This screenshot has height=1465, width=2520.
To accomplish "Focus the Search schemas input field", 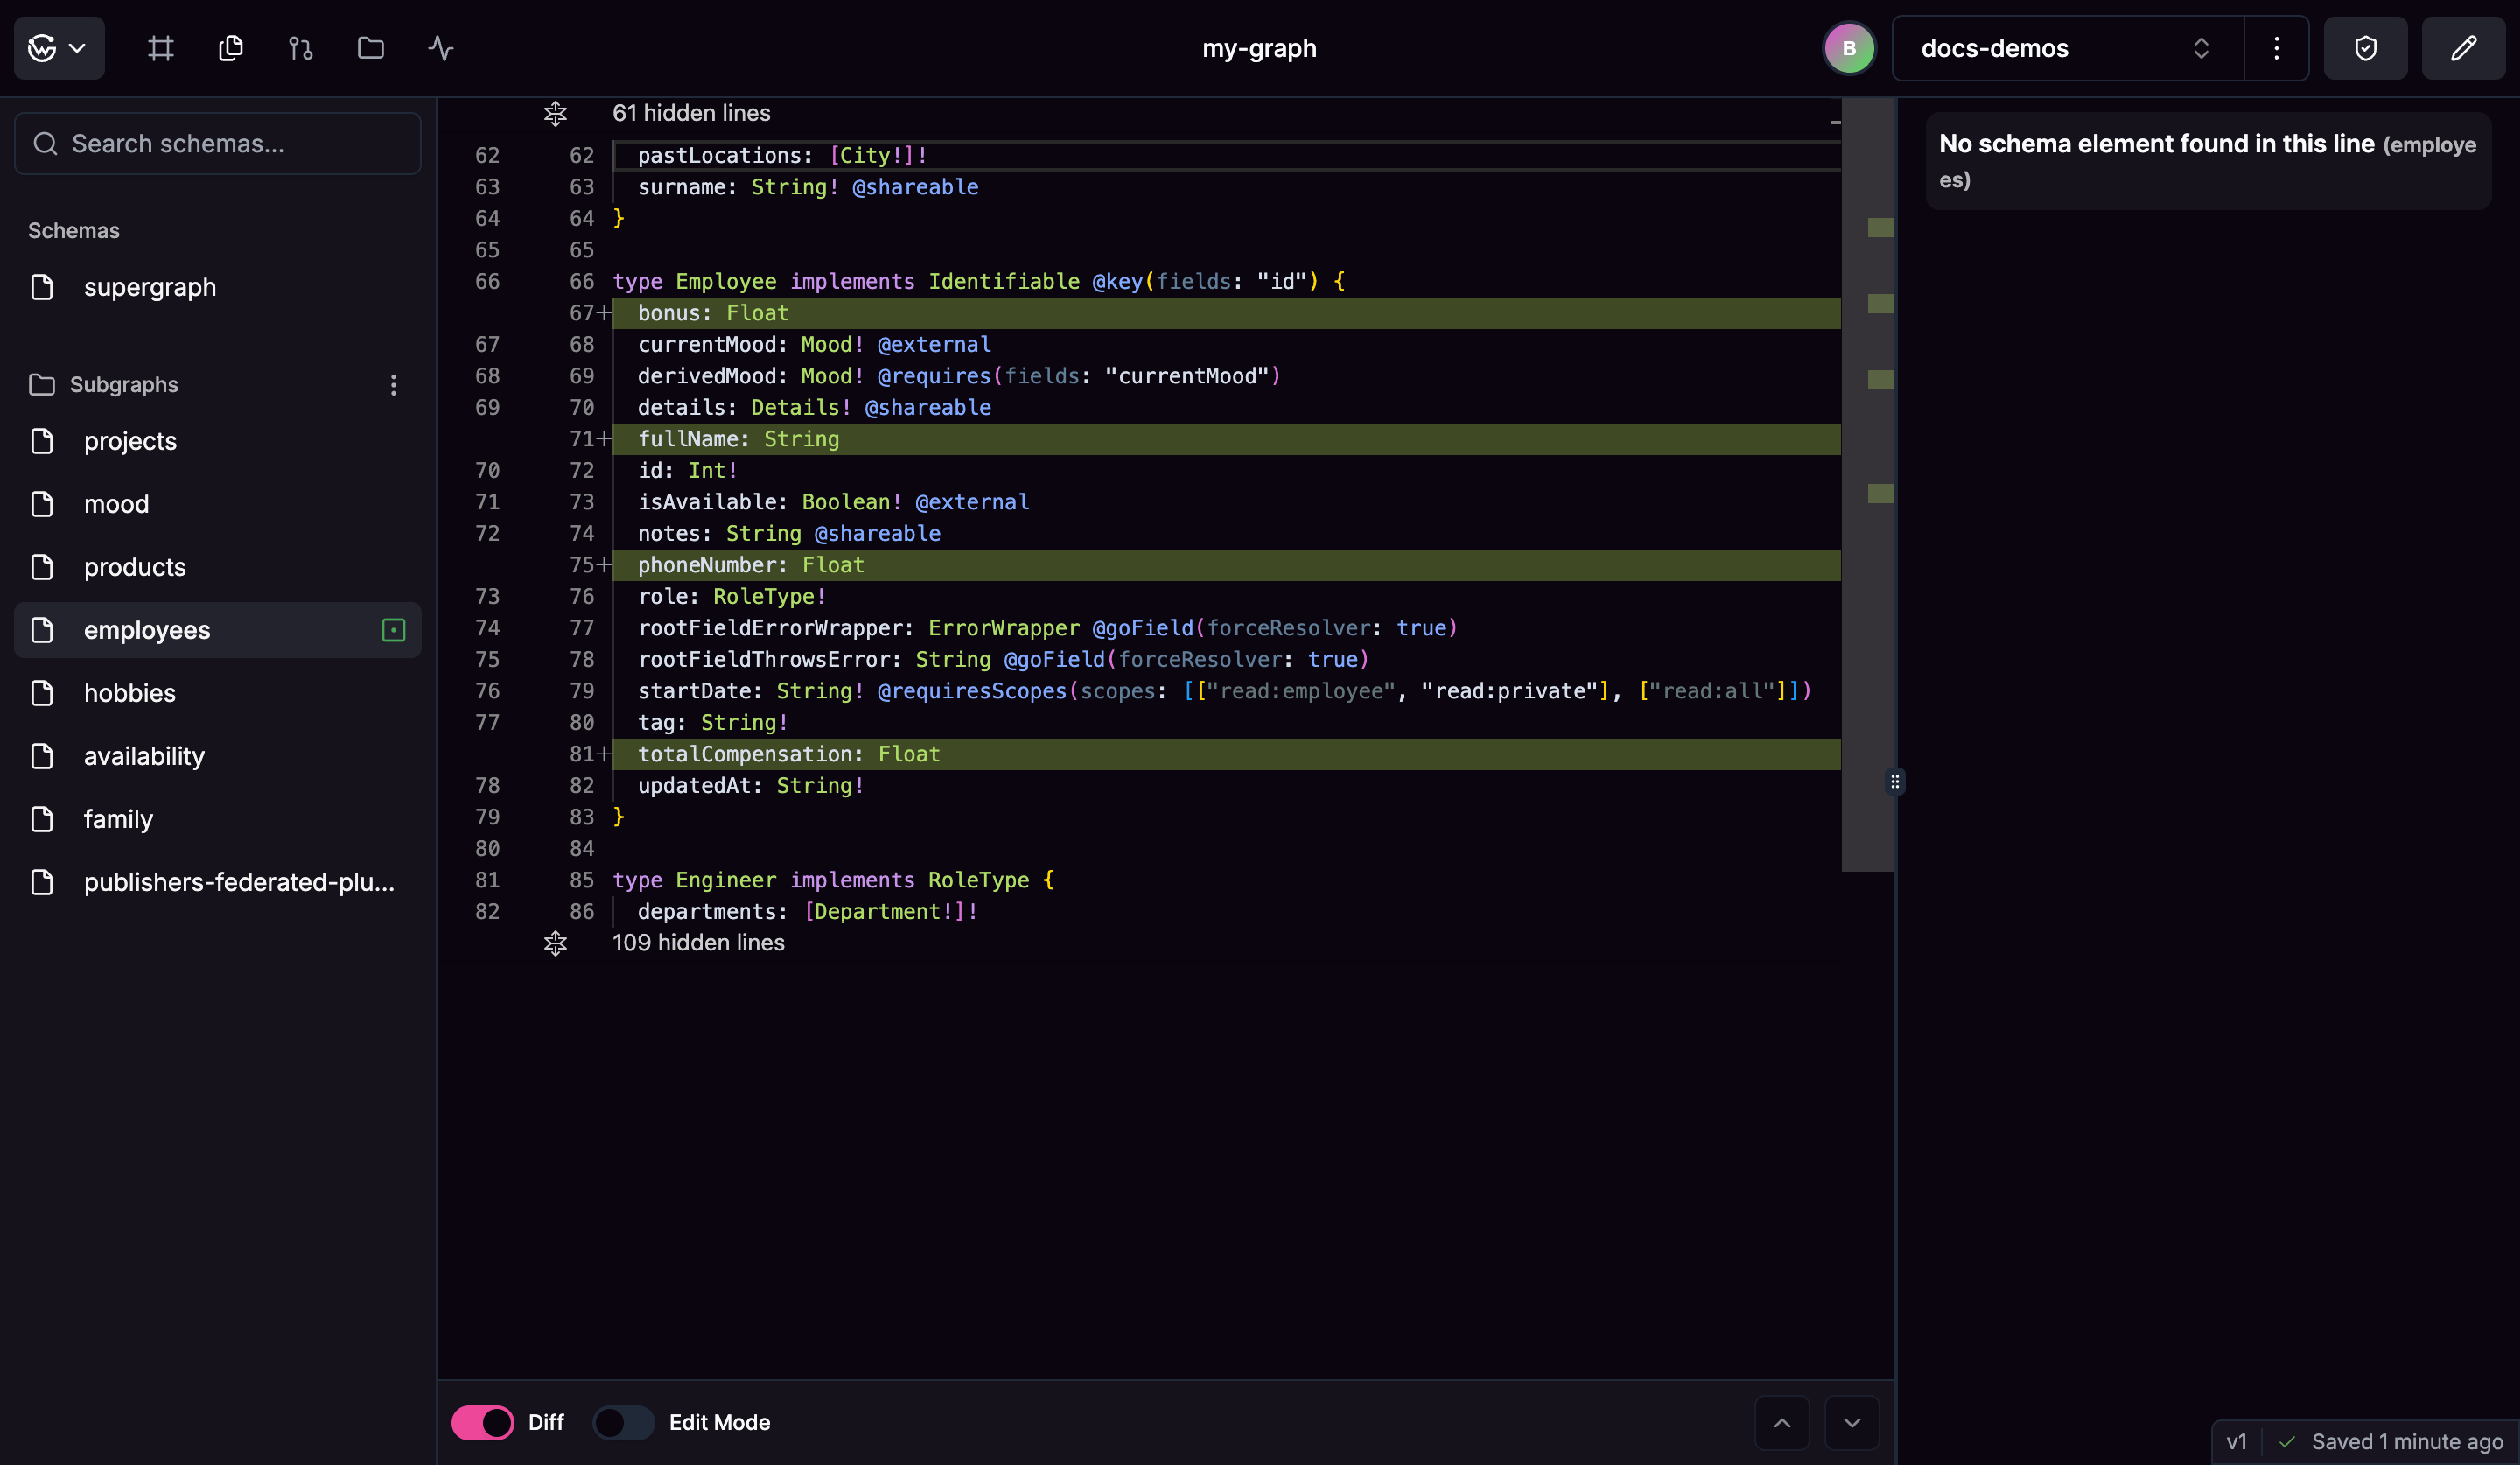I will click(218, 144).
